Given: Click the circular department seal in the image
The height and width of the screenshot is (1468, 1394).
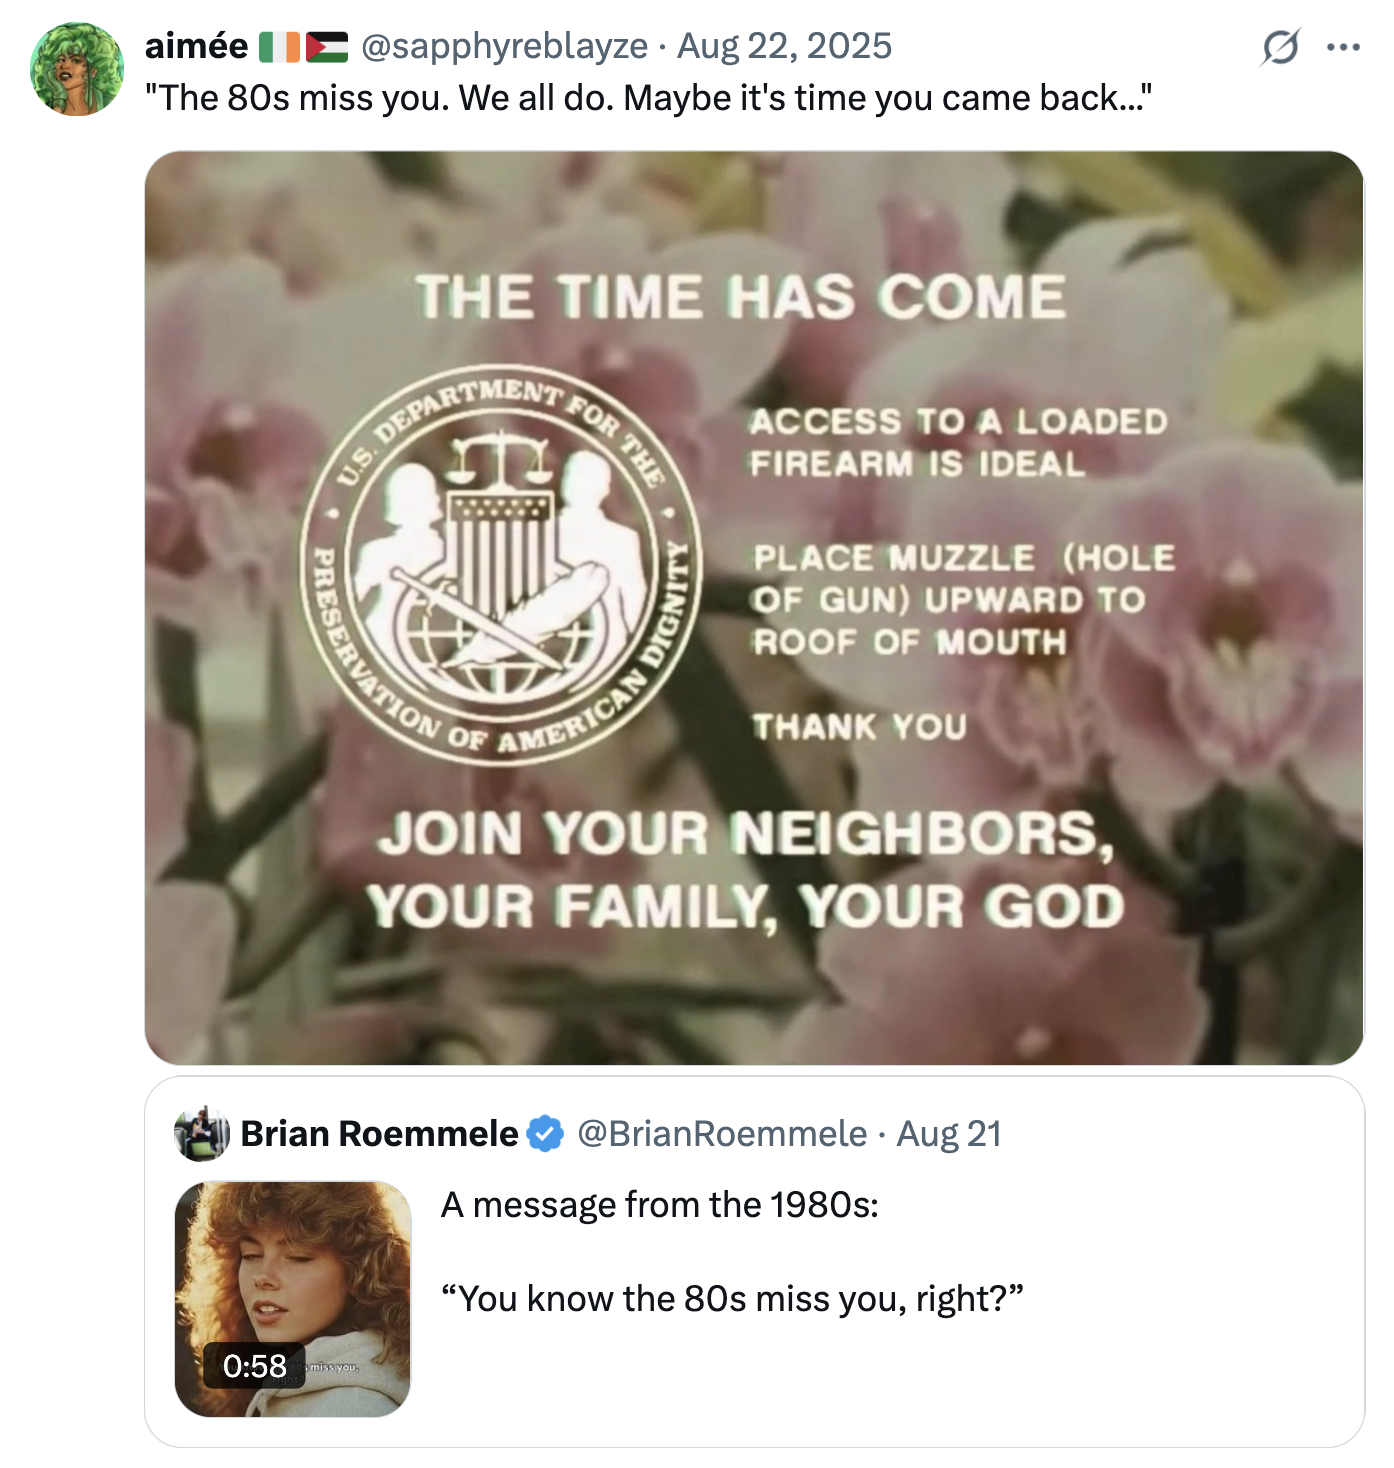Looking at the screenshot, I should pos(501,565).
